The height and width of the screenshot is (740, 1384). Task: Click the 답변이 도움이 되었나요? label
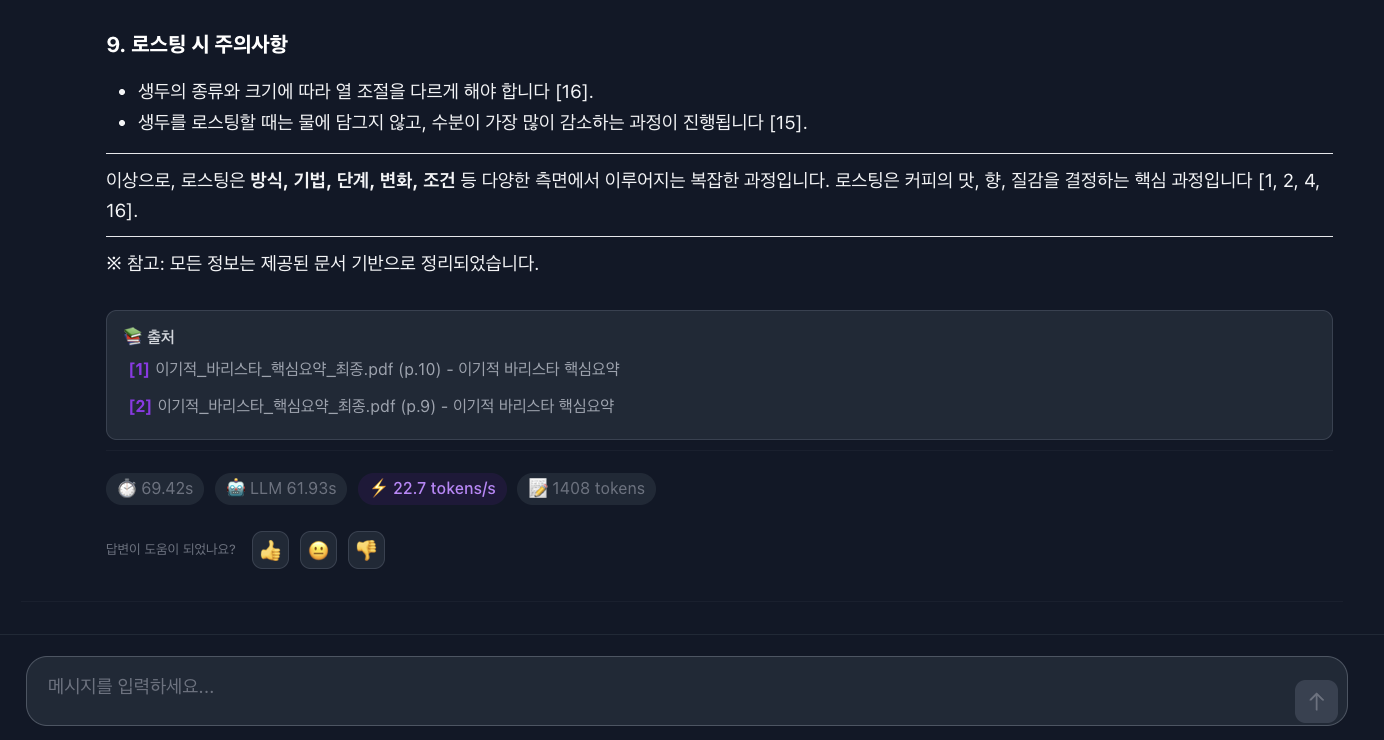point(171,550)
